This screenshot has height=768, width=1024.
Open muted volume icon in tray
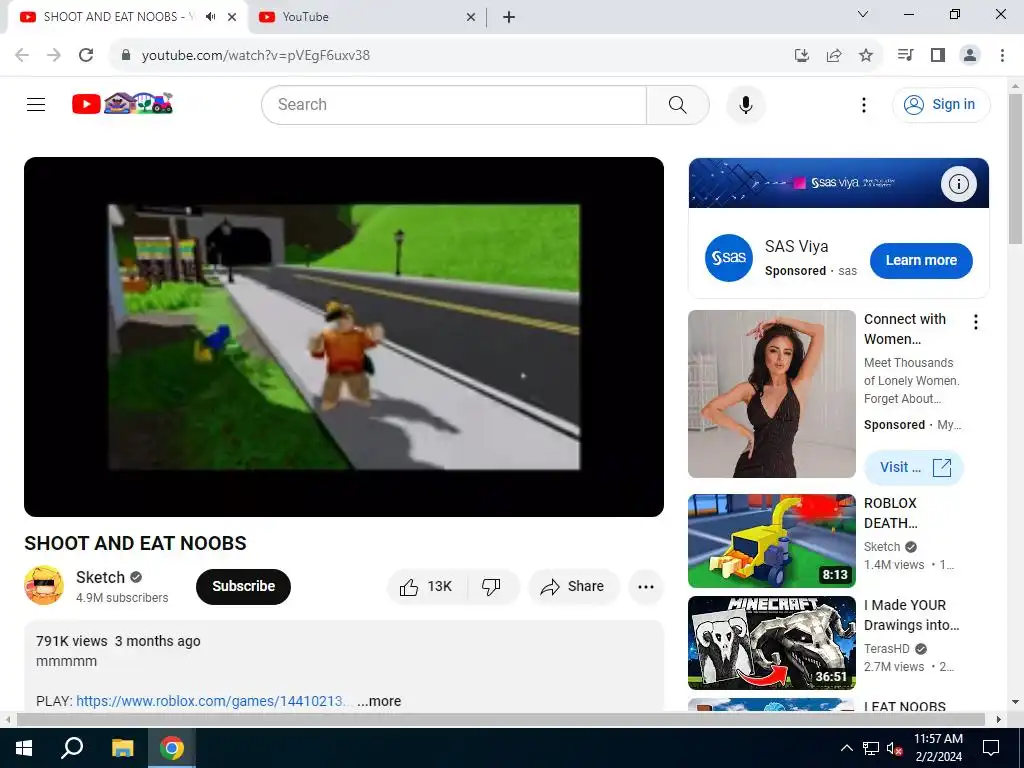(x=895, y=748)
